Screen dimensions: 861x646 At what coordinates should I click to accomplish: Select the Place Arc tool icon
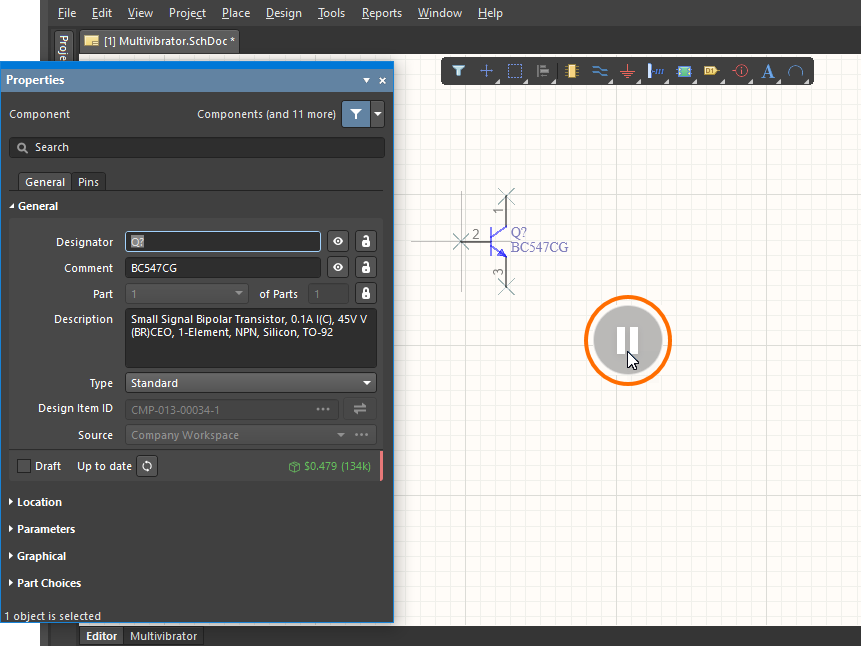[796, 71]
